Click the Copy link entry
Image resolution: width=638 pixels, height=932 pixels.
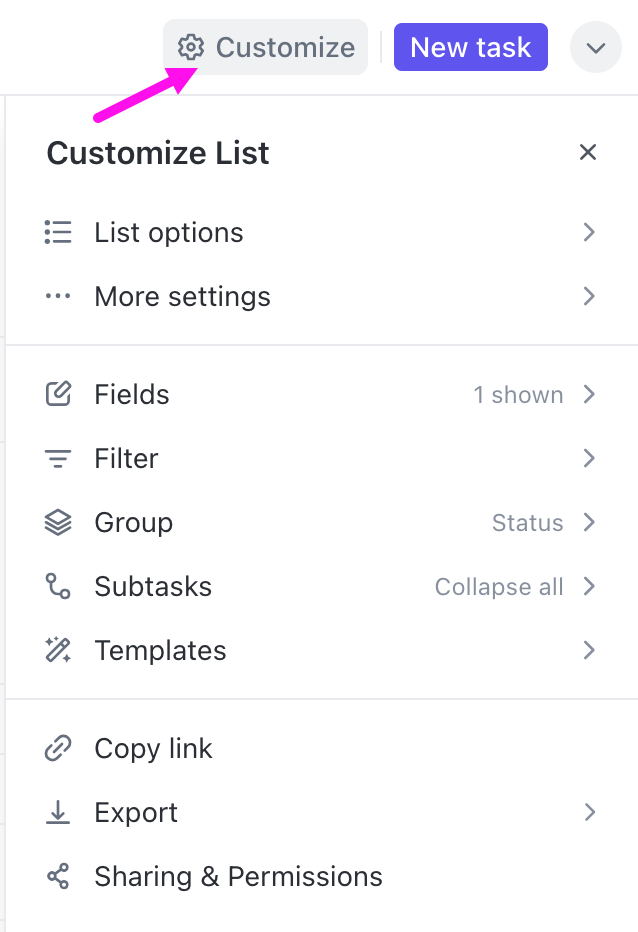pos(153,748)
